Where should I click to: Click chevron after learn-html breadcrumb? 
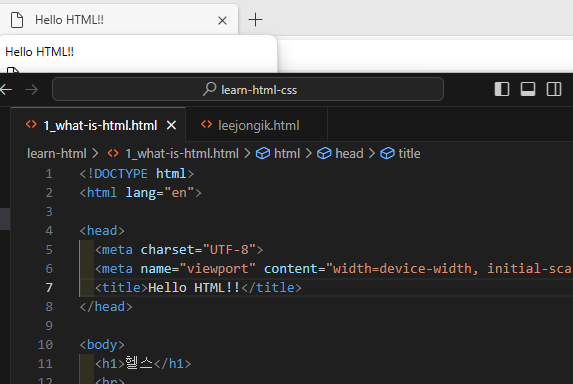(x=95, y=153)
